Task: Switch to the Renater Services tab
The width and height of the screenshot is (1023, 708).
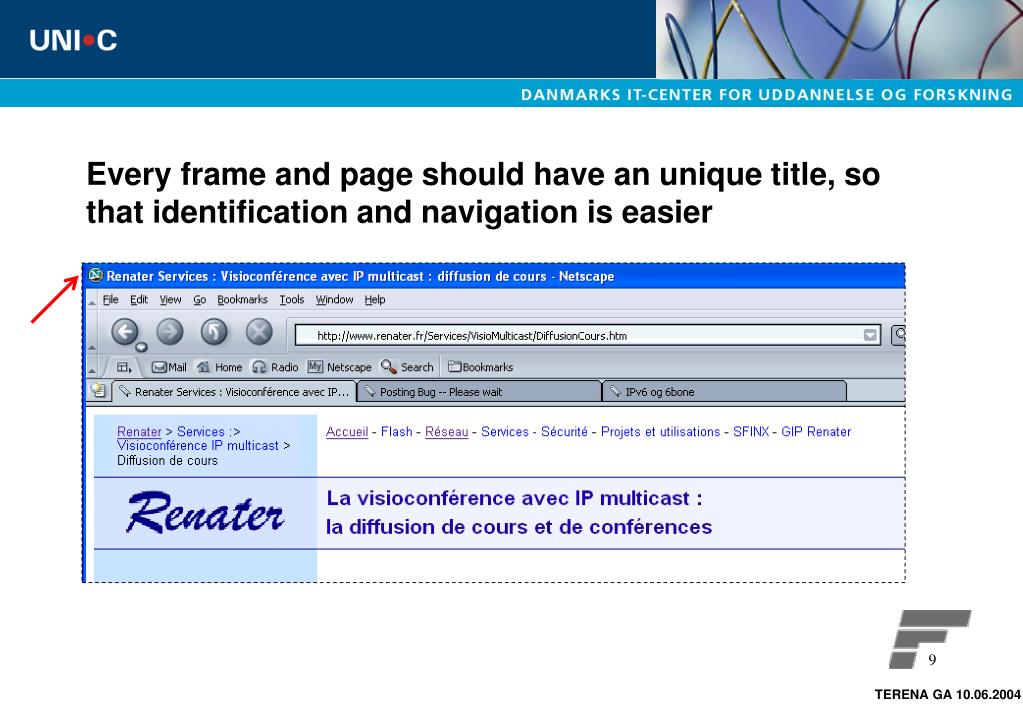Action: click(234, 392)
